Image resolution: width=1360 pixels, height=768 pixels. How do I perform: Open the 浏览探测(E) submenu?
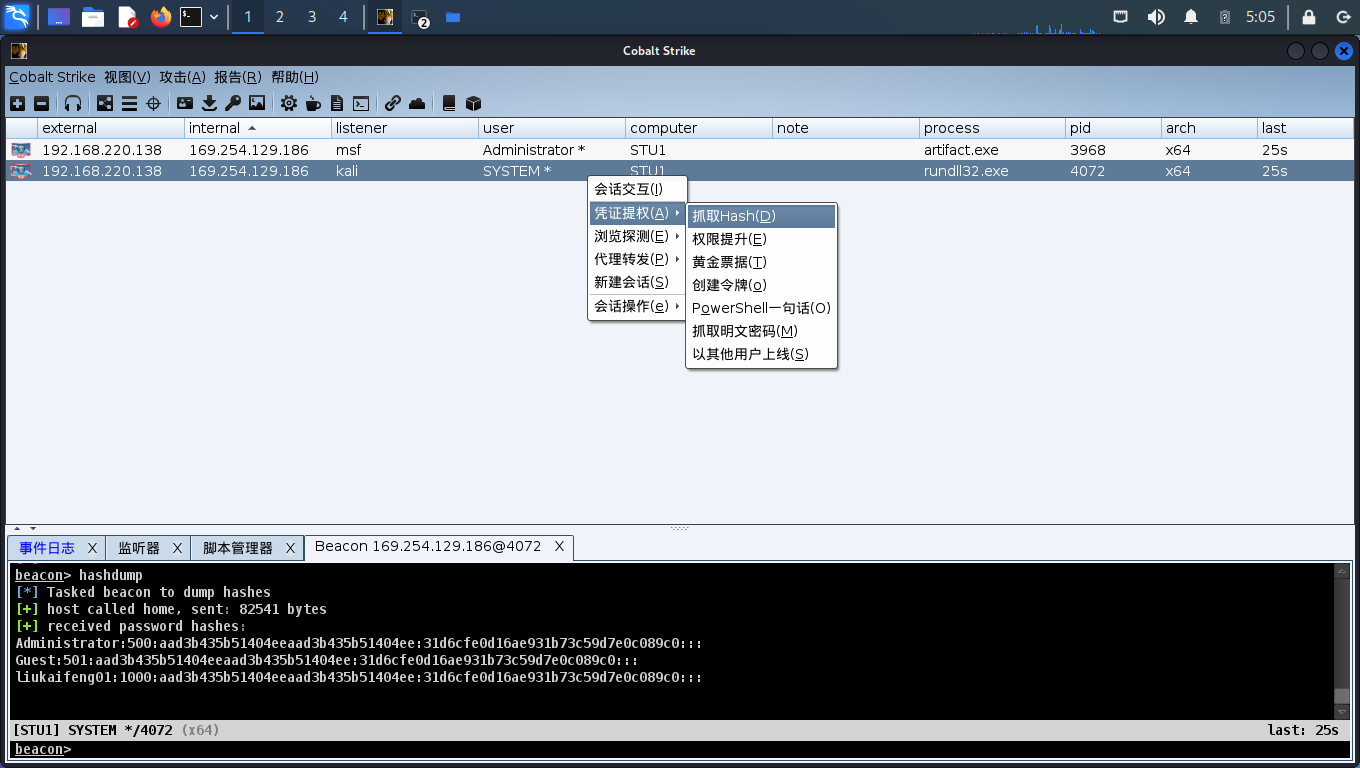tap(637, 236)
